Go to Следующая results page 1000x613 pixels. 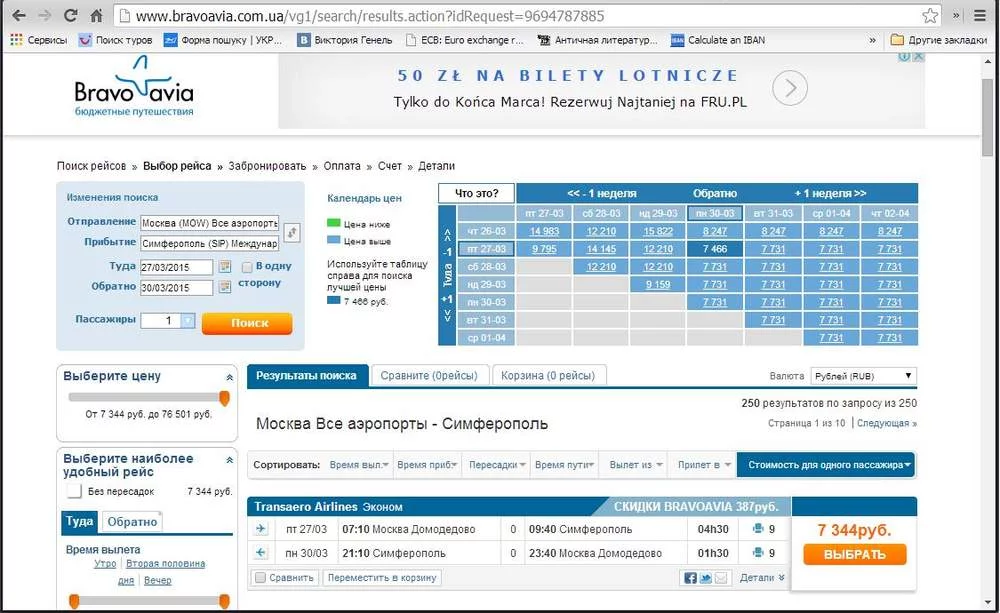tap(886, 423)
